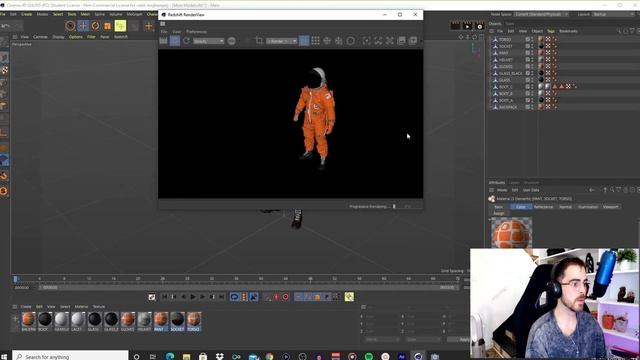Open the Beauty AOV dropdown in RenderView
The width and height of the screenshot is (640, 360).
(209, 41)
